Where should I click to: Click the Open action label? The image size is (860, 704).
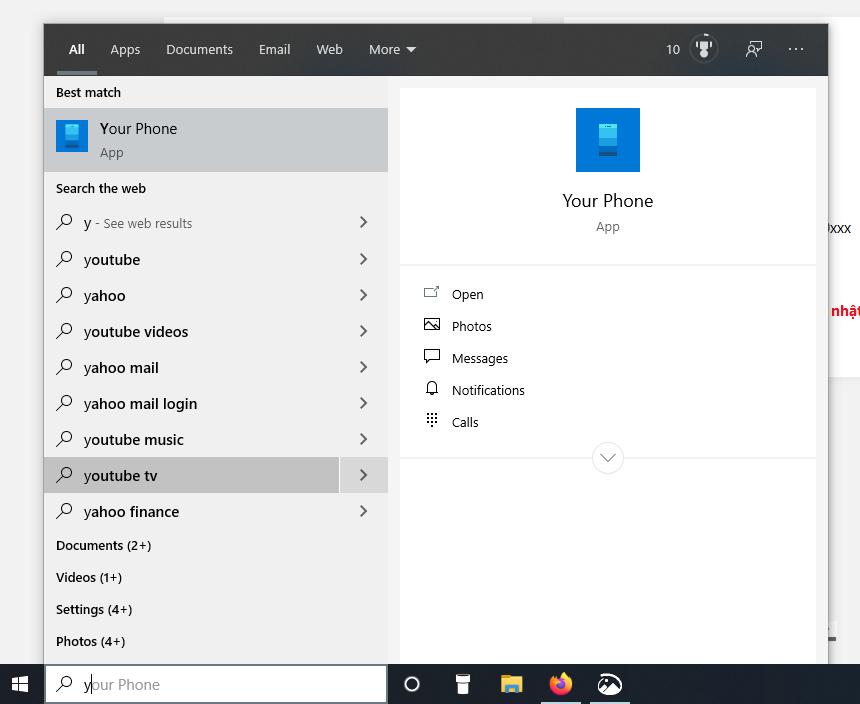point(467,294)
